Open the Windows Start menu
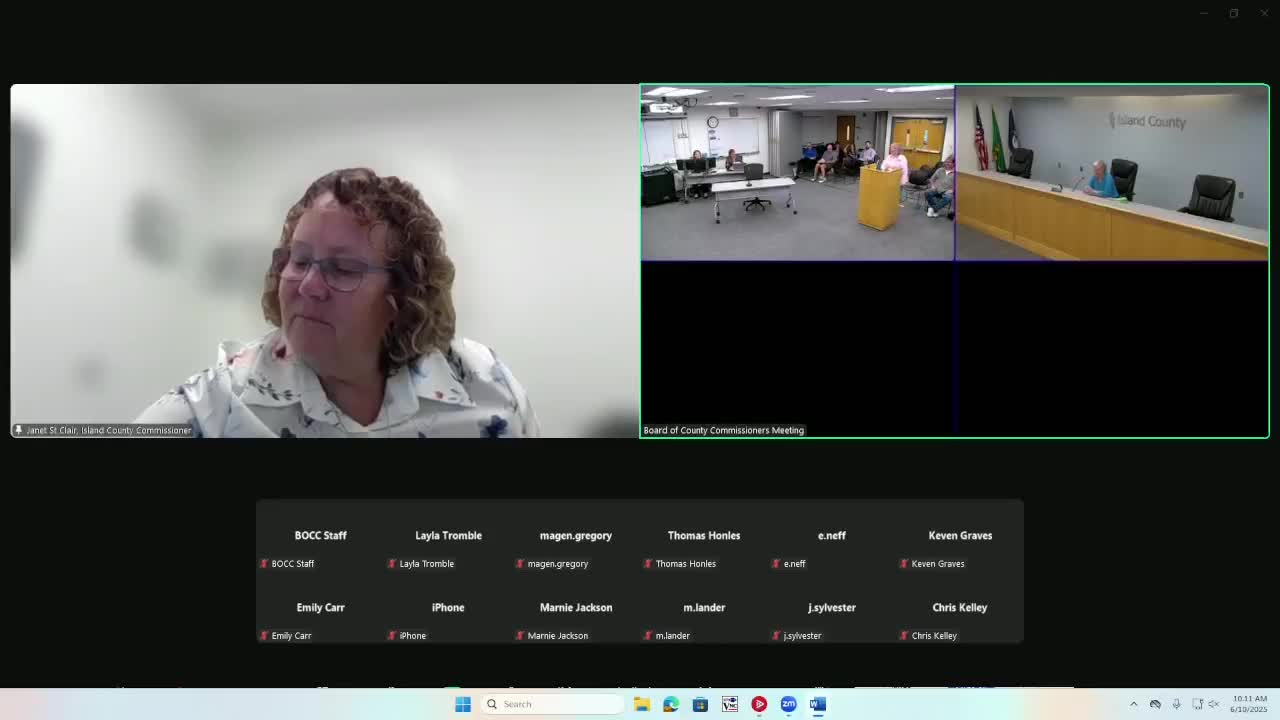1280x720 pixels. [463, 704]
